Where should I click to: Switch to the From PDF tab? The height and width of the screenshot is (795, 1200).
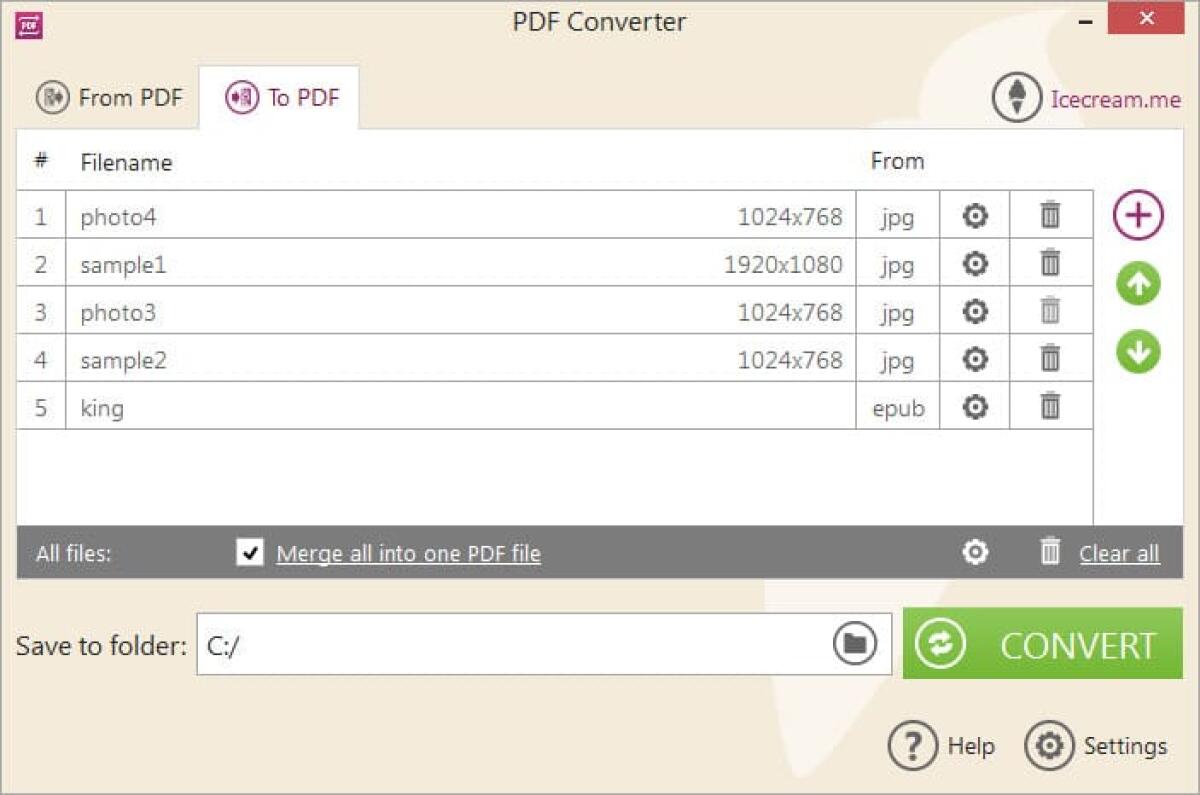108,97
